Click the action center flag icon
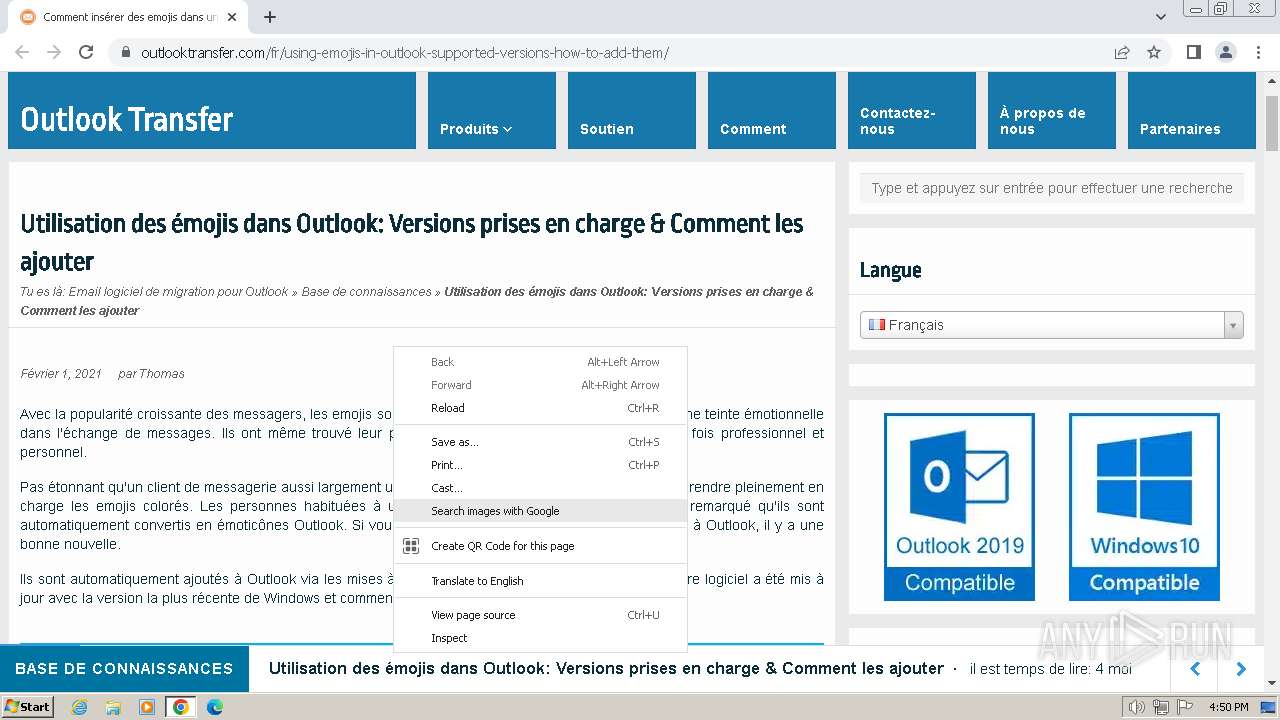Screen dimensions: 1280x720 point(1184,707)
